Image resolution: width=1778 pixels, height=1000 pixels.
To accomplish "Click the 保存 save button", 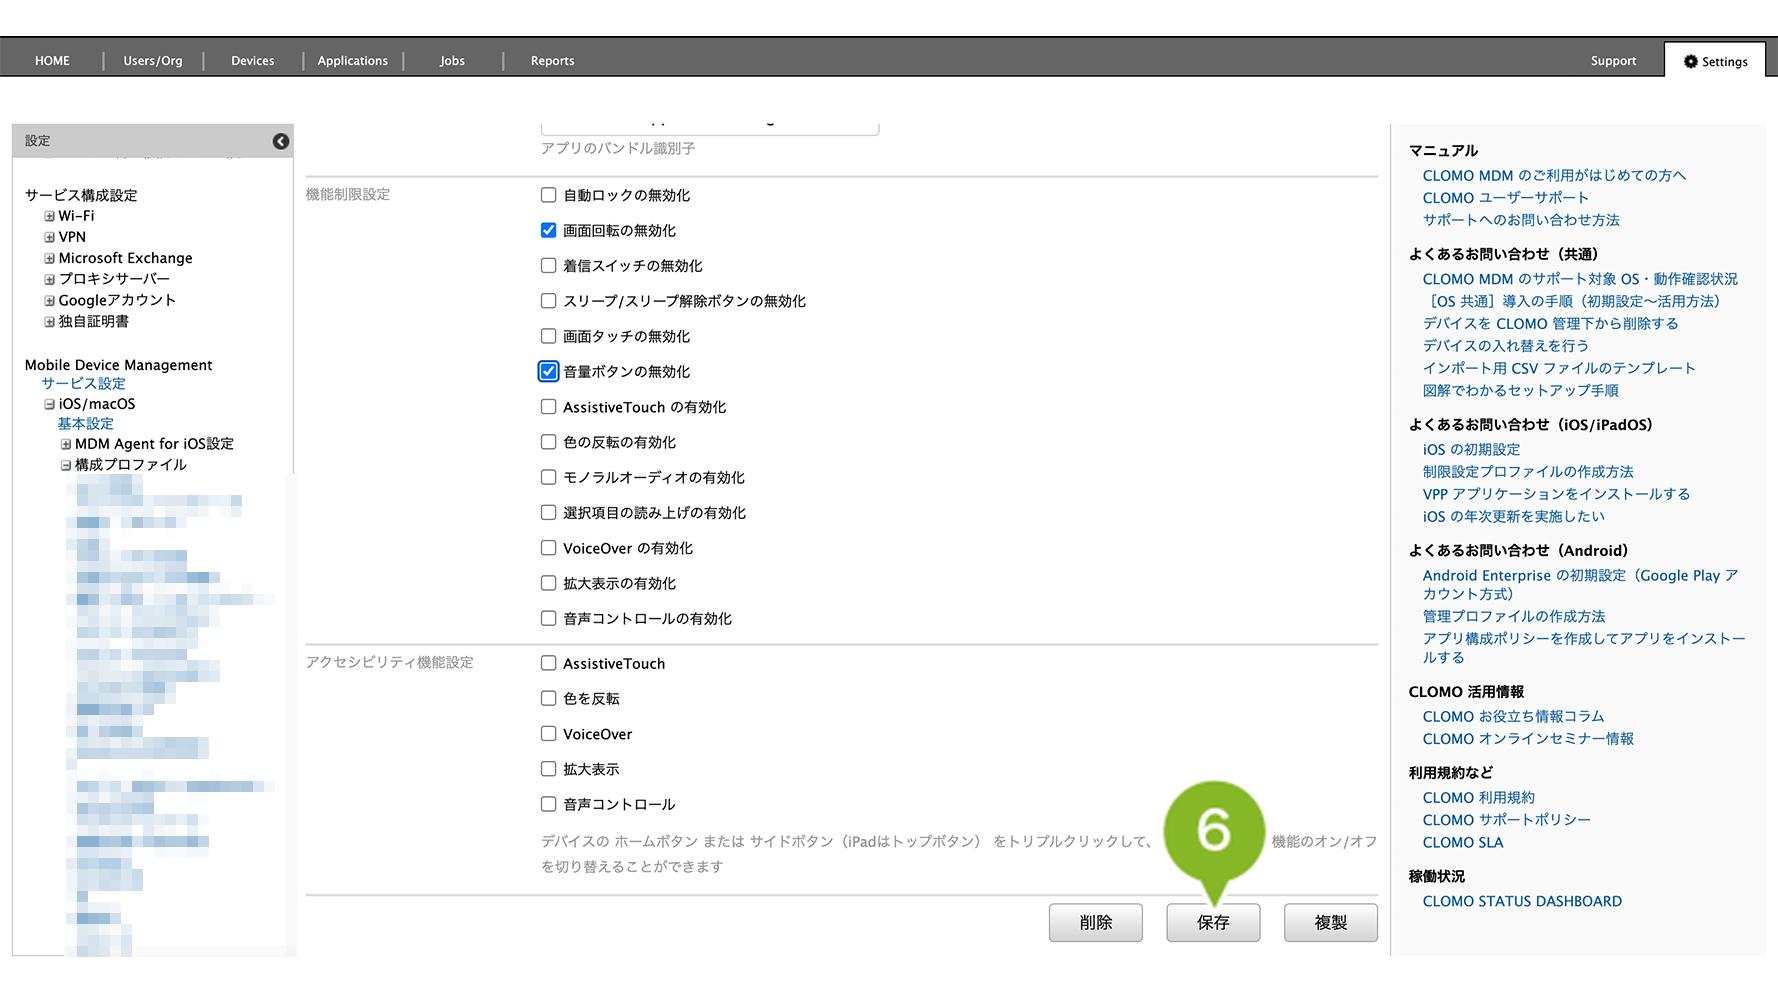I will [x=1212, y=922].
